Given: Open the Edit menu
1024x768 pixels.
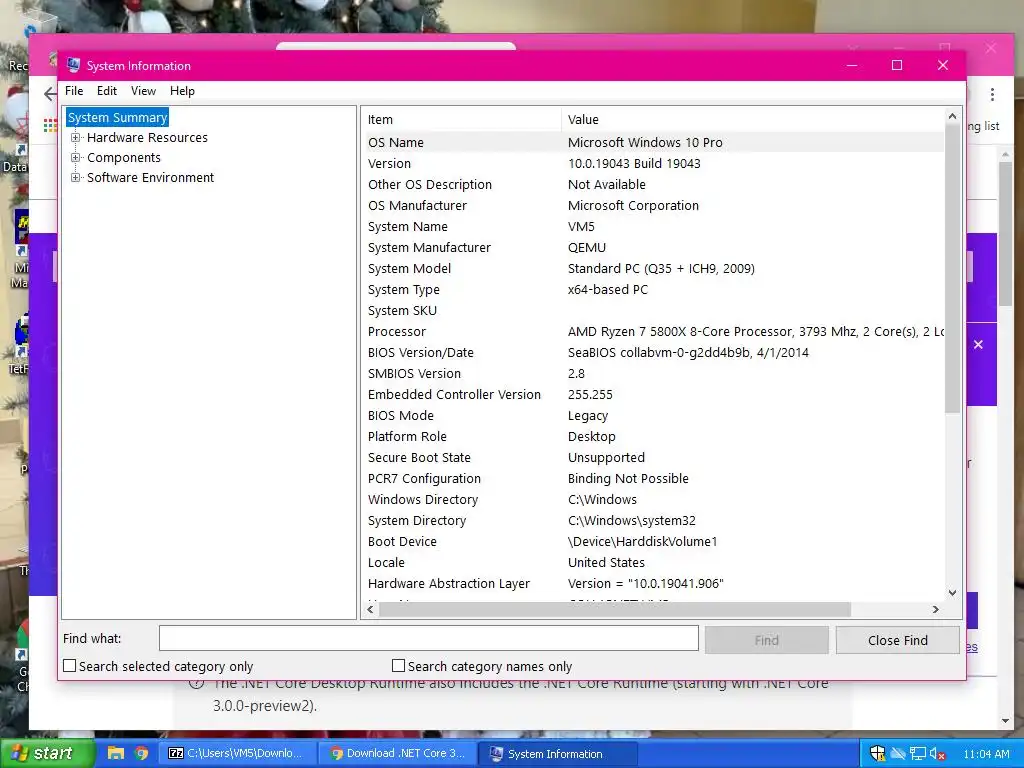Looking at the screenshot, I should 106,91.
